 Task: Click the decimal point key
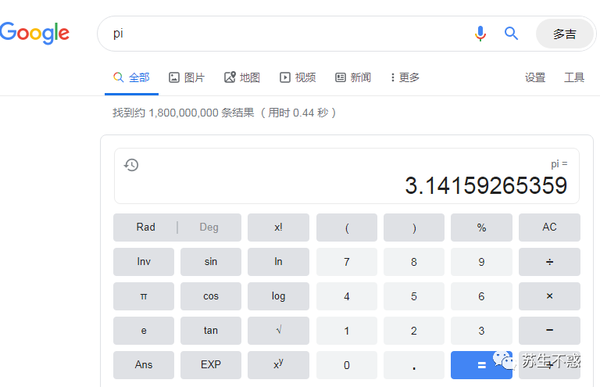[x=414, y=365]
